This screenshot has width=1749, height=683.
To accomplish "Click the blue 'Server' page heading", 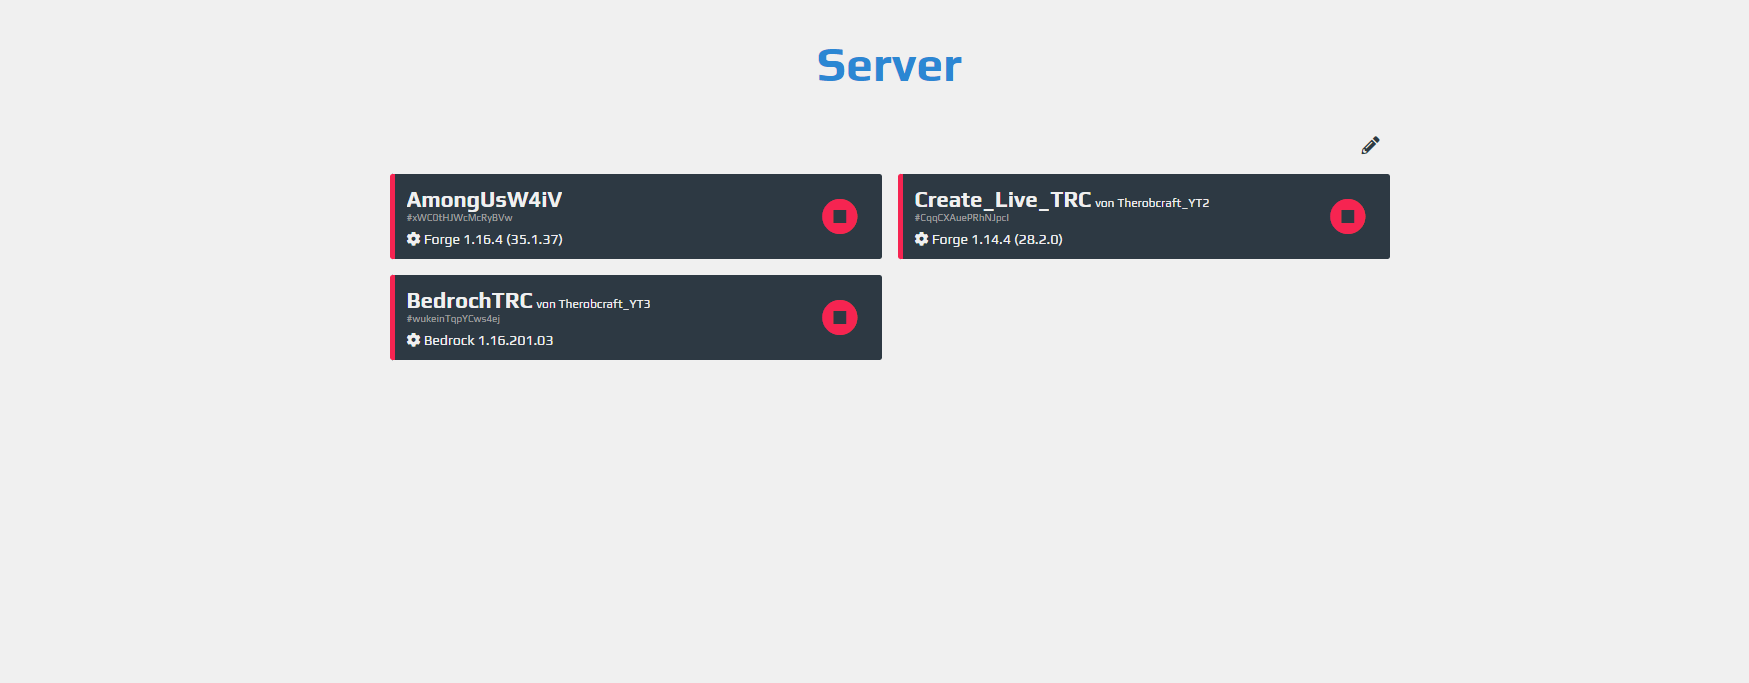I will [x=888, y=66].
